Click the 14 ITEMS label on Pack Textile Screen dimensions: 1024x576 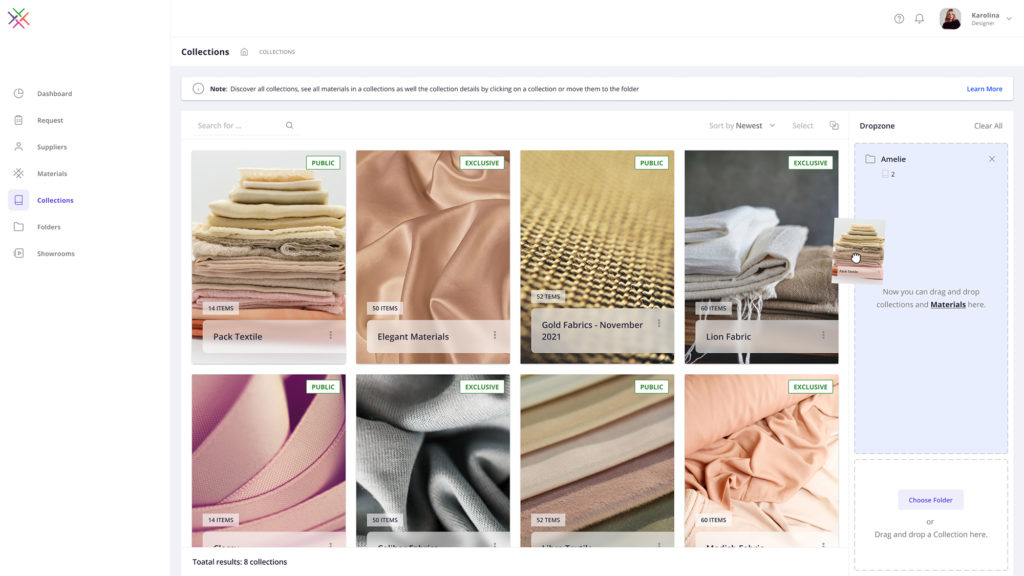pos(221,308)
